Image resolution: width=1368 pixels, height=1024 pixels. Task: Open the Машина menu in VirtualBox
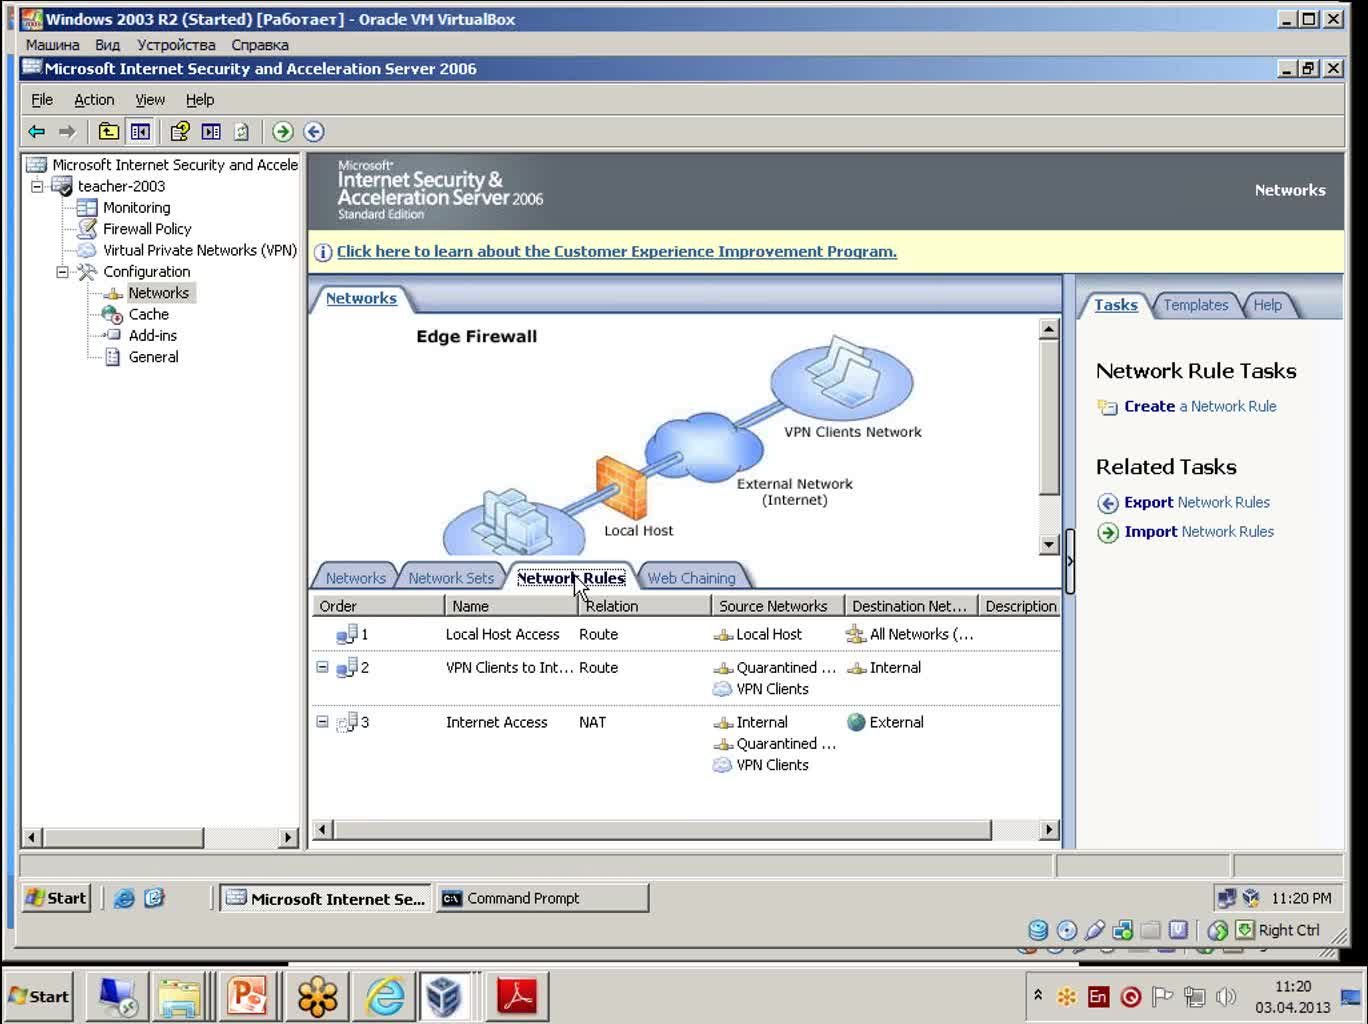(52, 45)
